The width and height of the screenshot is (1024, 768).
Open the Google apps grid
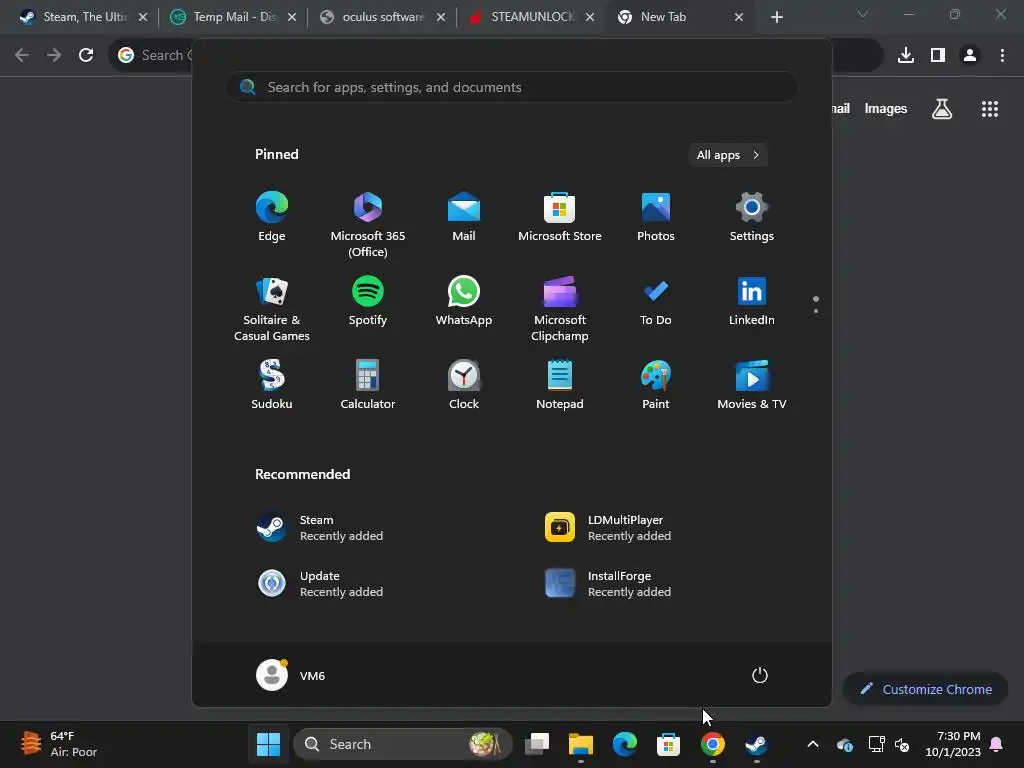point(990,109)
